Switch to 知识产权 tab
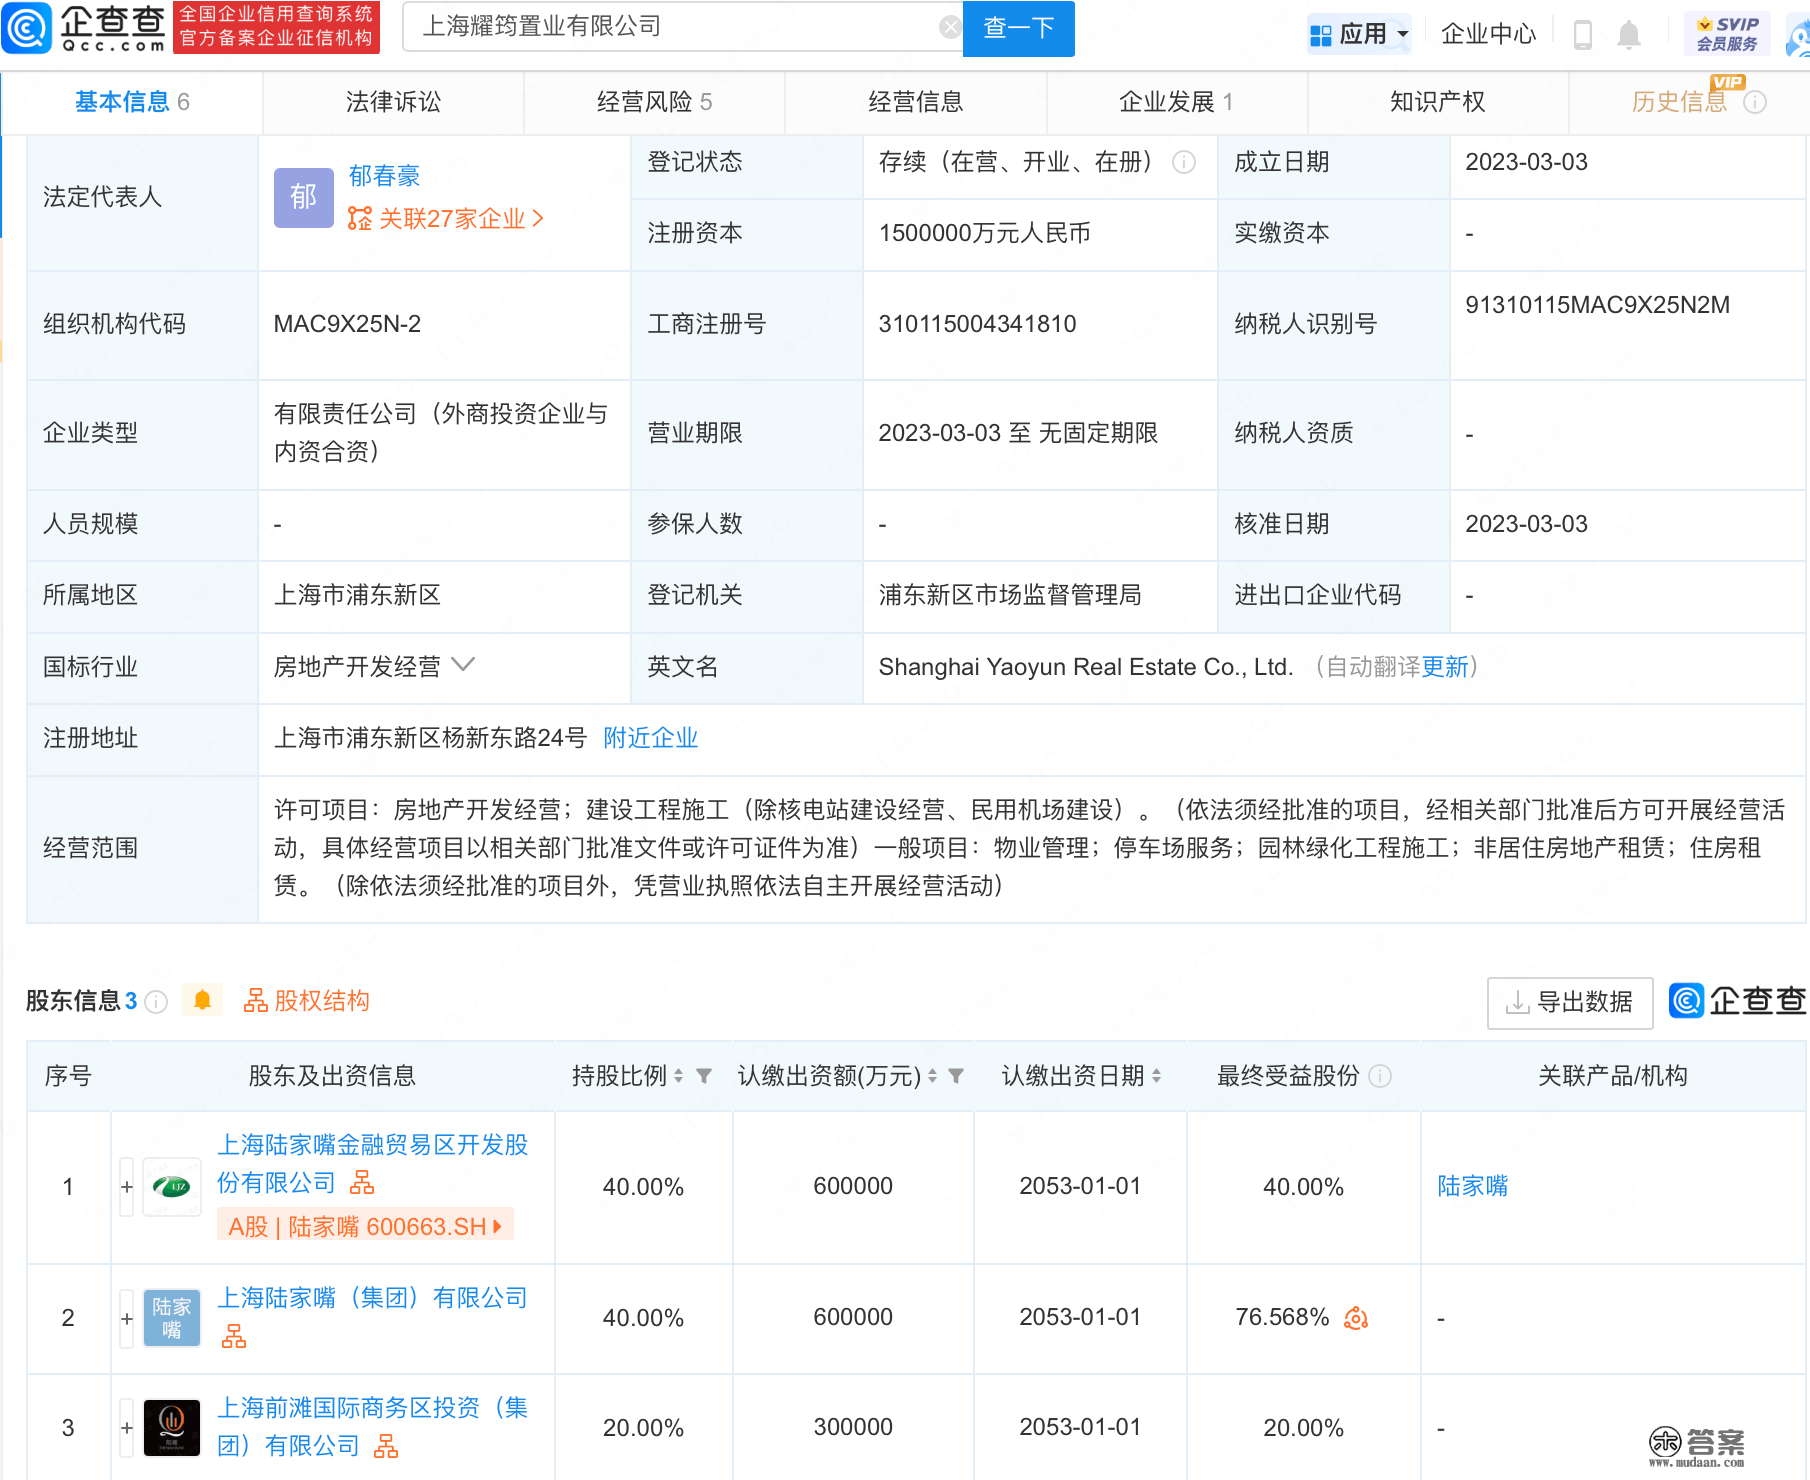Screen dimensions: 1810x1480 coord(1437,102)
